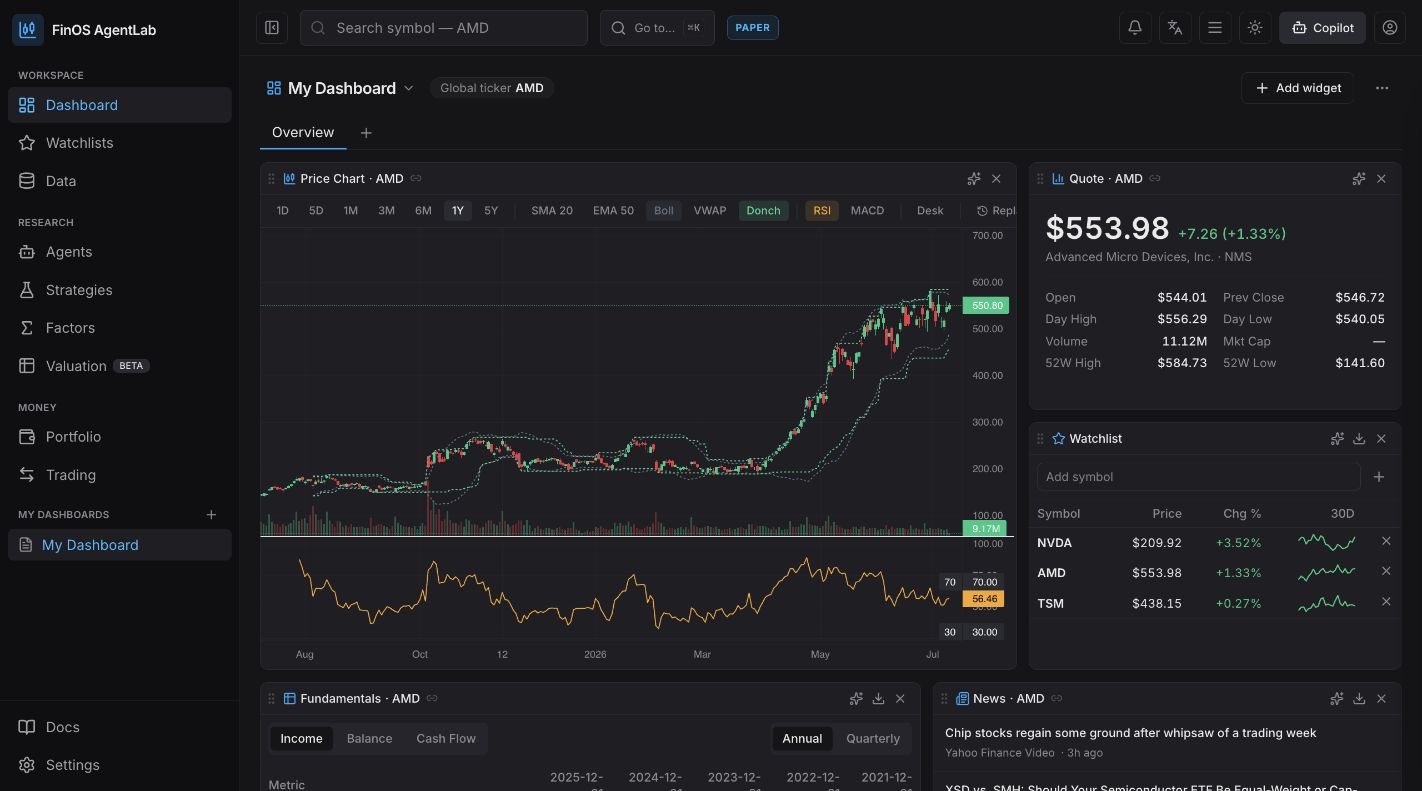Focus the Search symbol field
The height and width of the screenshot is (791, 1422).
tap(444, 28)
